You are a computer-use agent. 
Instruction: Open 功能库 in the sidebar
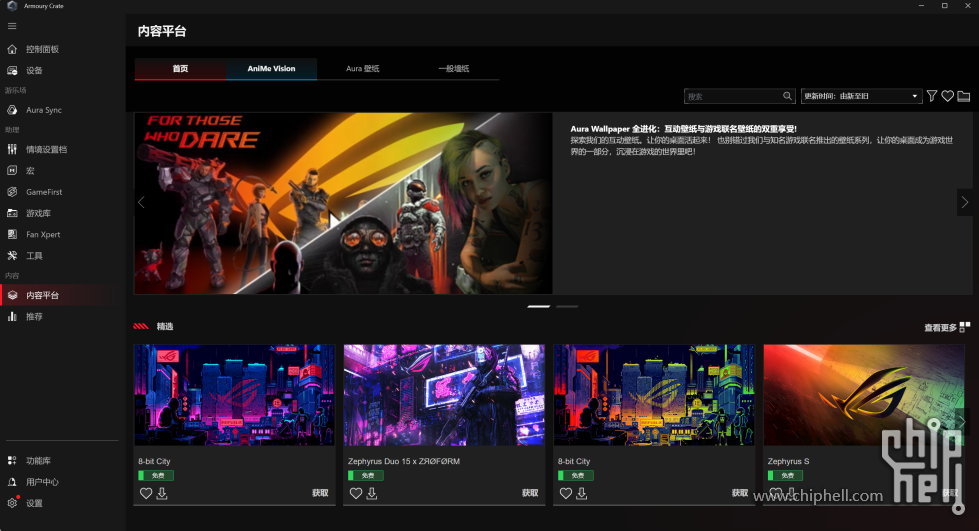tap(38, 460)
